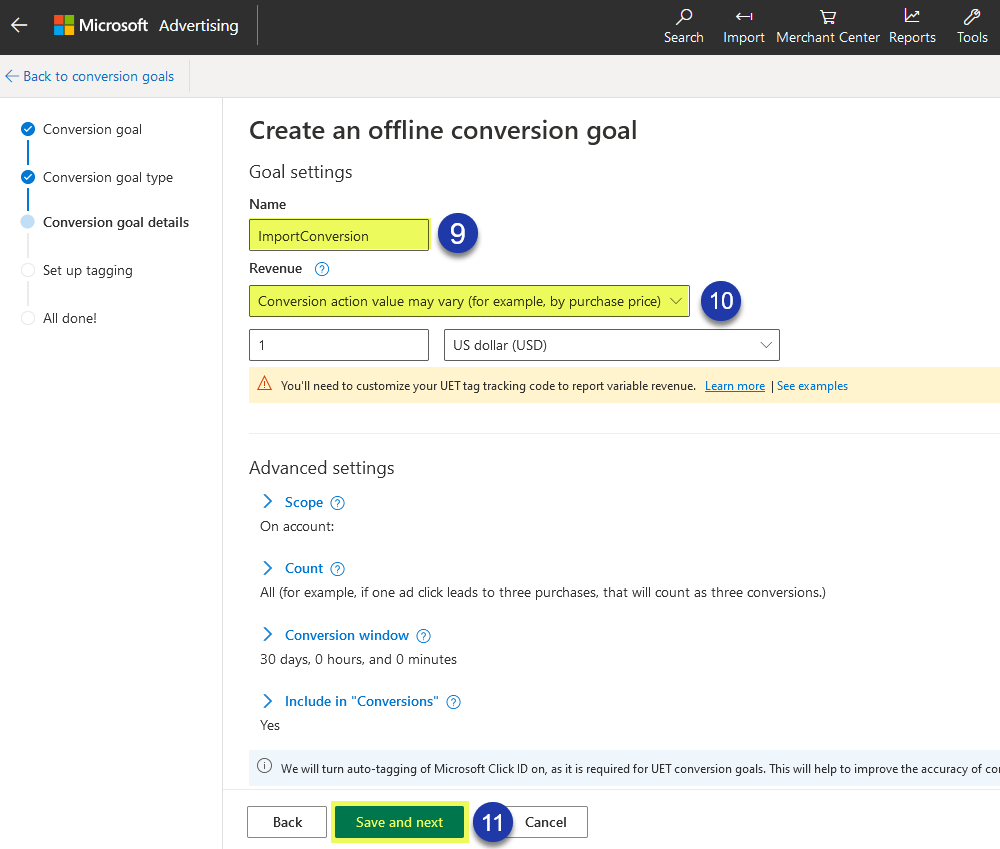Click the Import icon
Screen dimensions: 1000x849
pyautogui.click(x=743, y=25)
